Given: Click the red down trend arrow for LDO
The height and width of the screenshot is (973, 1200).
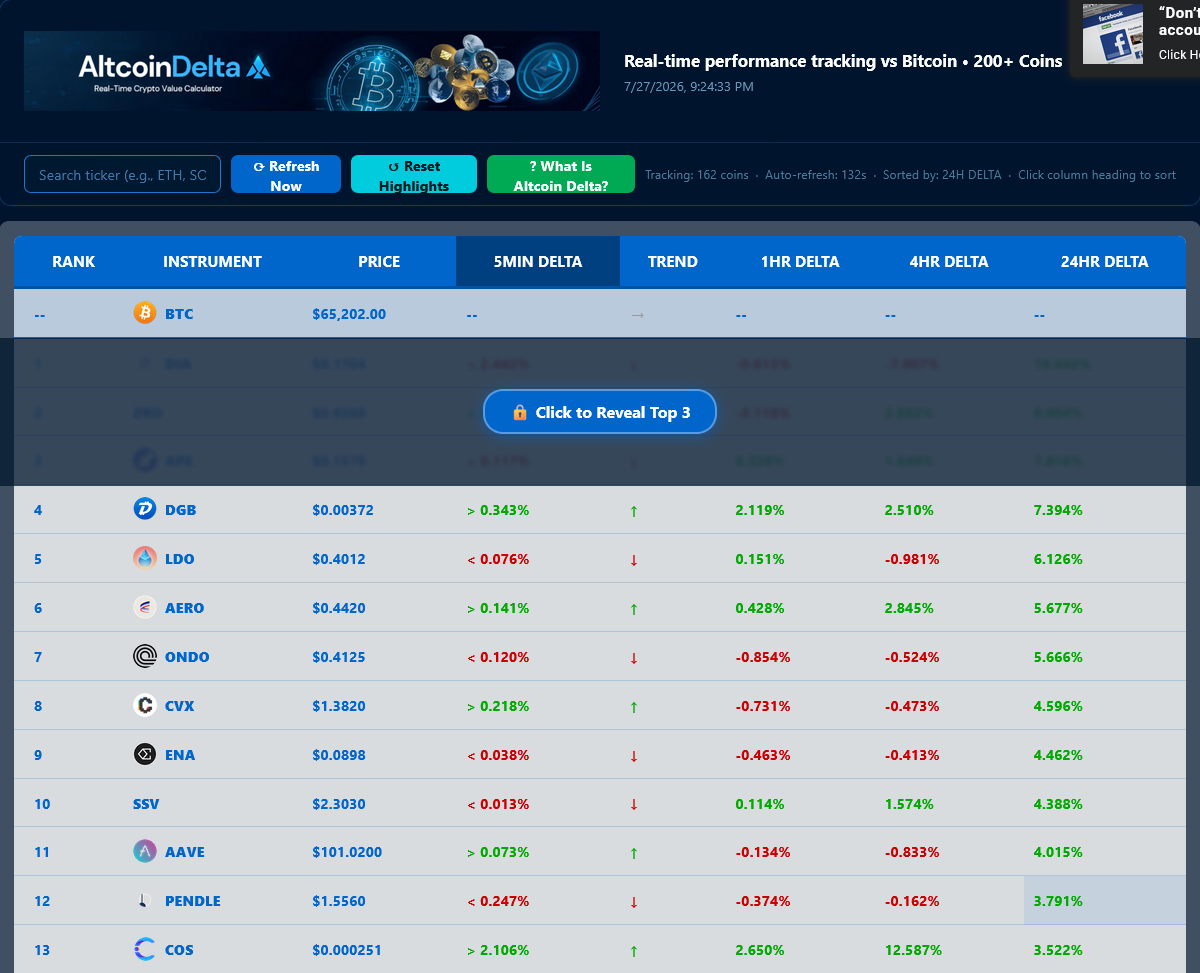Looking at the screenshot, I should [x=634, y=560].
